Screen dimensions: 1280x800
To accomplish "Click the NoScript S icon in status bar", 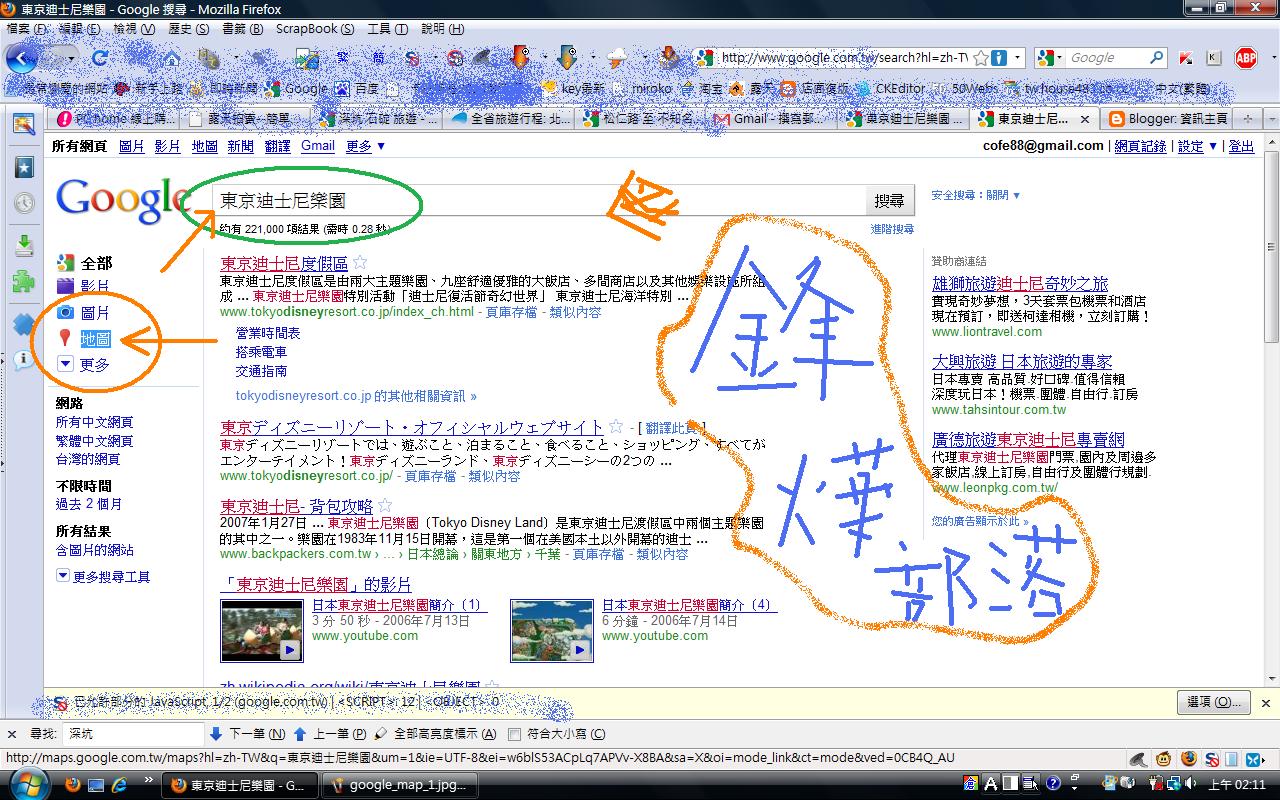I will pos(1211,759).
